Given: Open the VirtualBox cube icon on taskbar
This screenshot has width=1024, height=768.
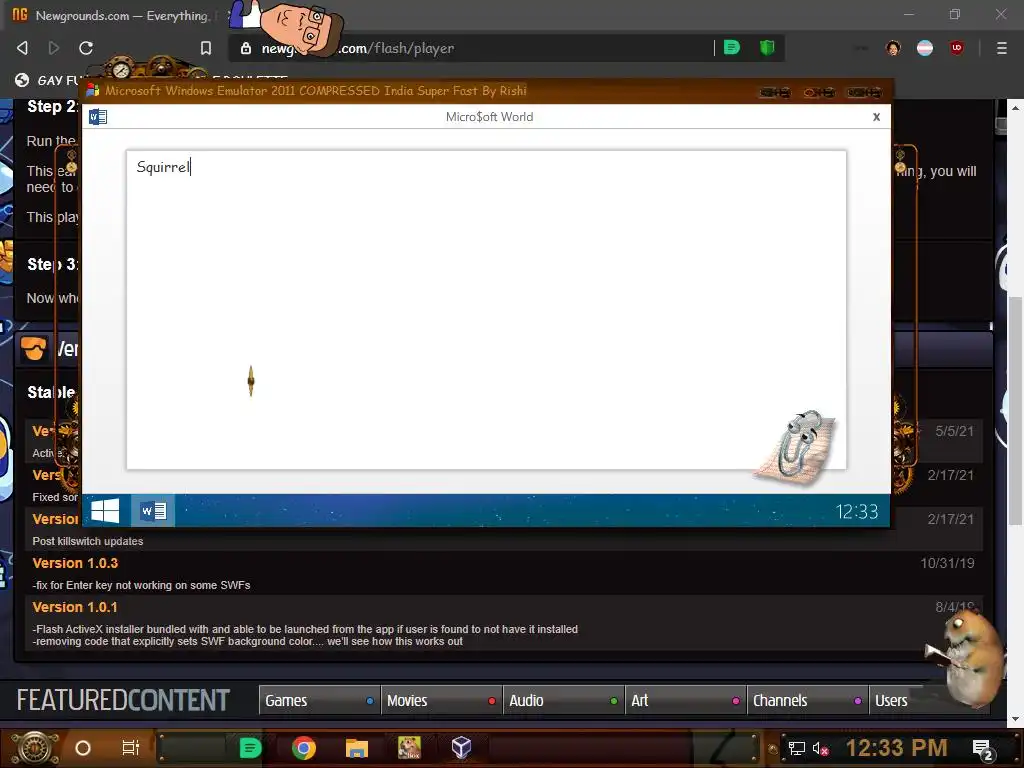Looking at the screenshot, I should tap(462, 748).
